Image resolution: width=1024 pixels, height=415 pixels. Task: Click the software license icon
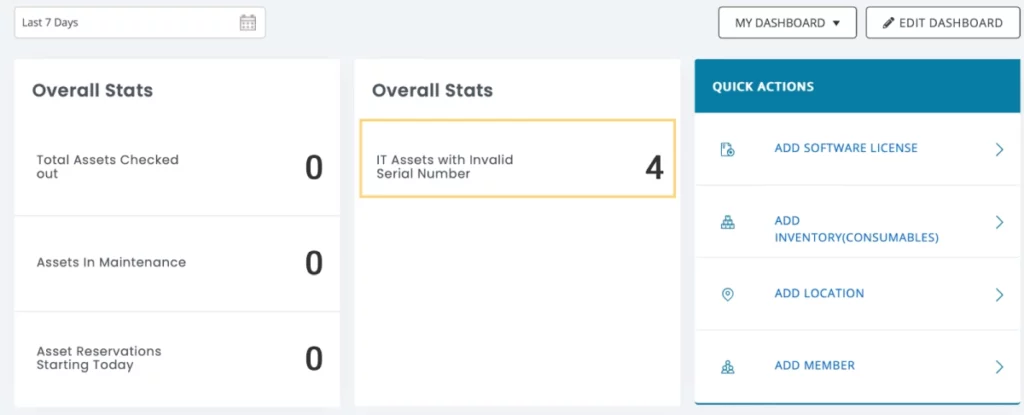[x=728, y=149]
